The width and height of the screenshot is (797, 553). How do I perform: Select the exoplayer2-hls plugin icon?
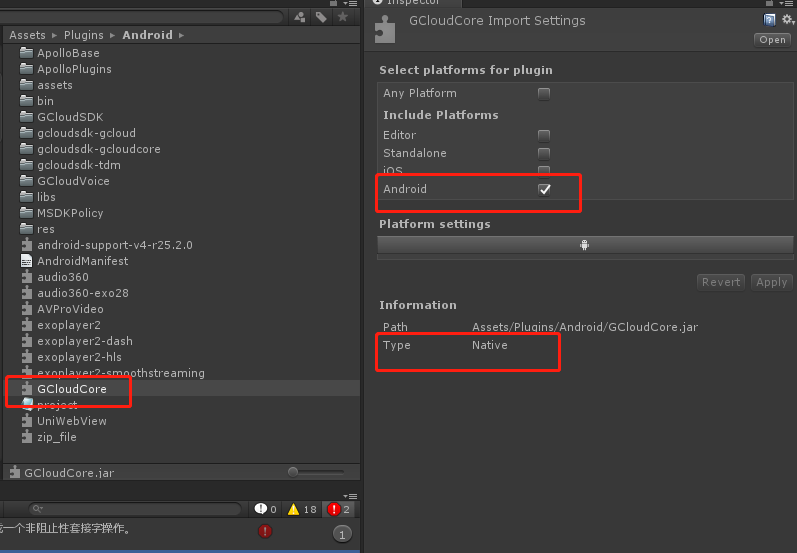[x=26, y=357]
